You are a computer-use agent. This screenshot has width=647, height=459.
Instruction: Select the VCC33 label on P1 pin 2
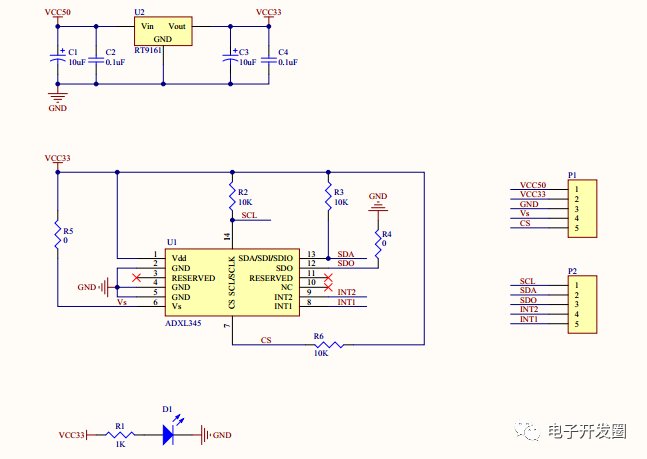(x=533, y=194)
